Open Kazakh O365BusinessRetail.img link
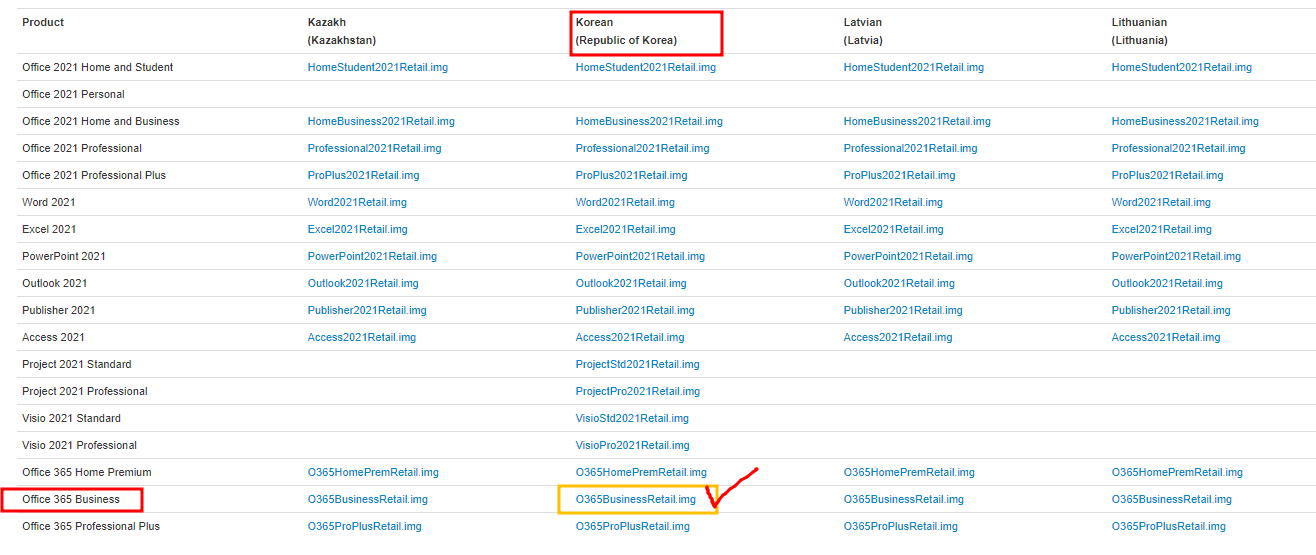 (x=368, y=499)
